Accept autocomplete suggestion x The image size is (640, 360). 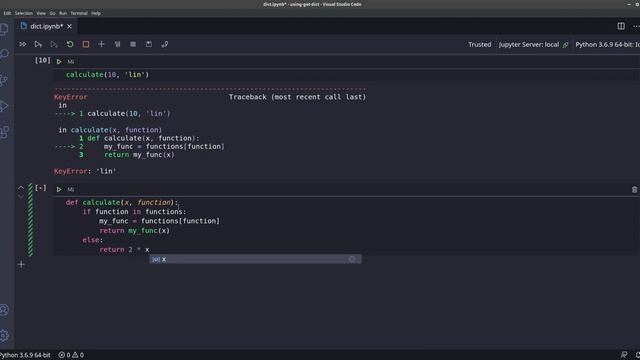click(255, 259)
